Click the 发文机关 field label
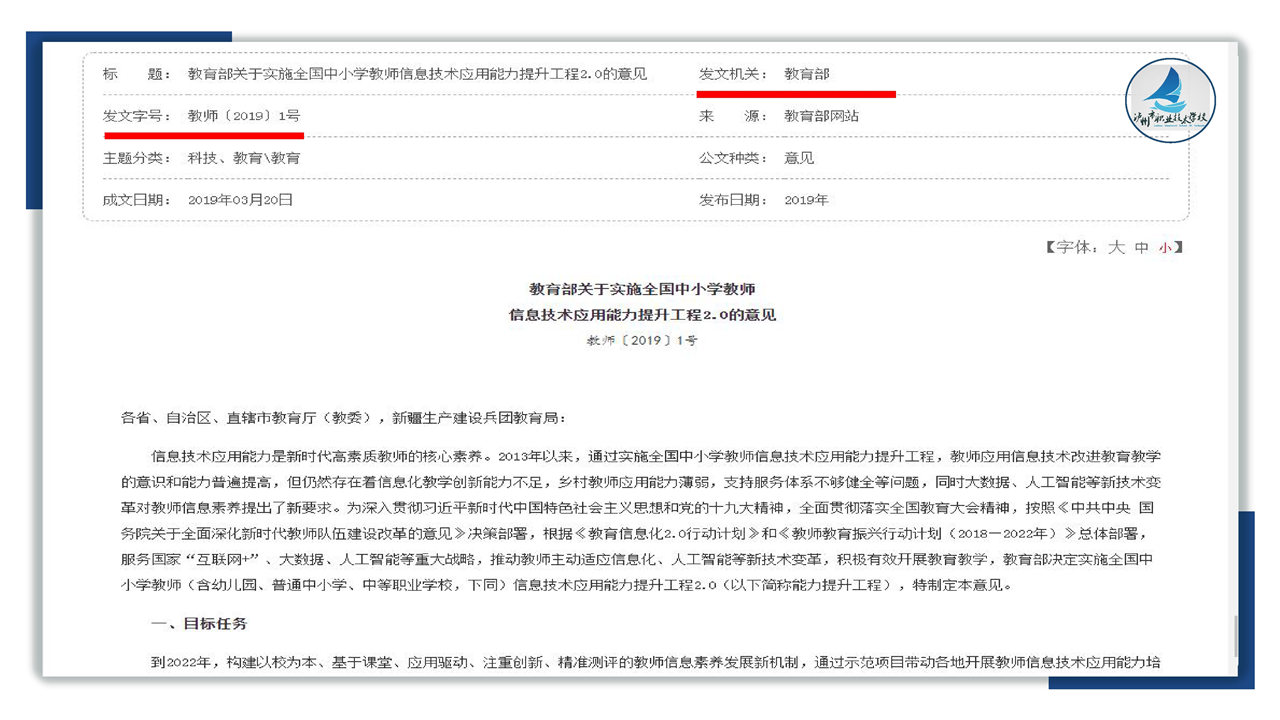 730,74
